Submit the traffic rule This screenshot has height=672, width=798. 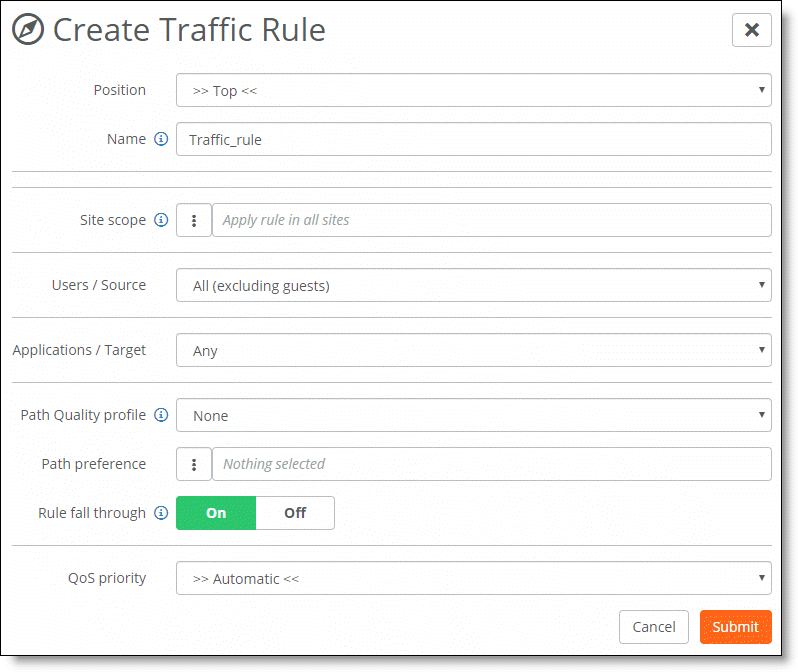click(x=736, y=627)
